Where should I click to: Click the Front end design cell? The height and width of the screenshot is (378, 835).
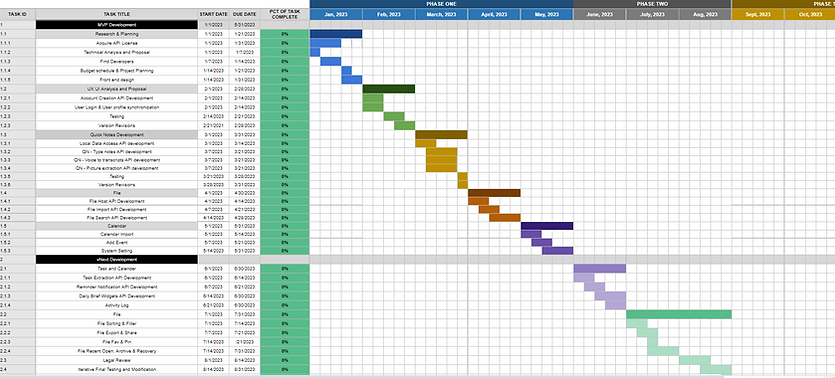tap(117, 79)
